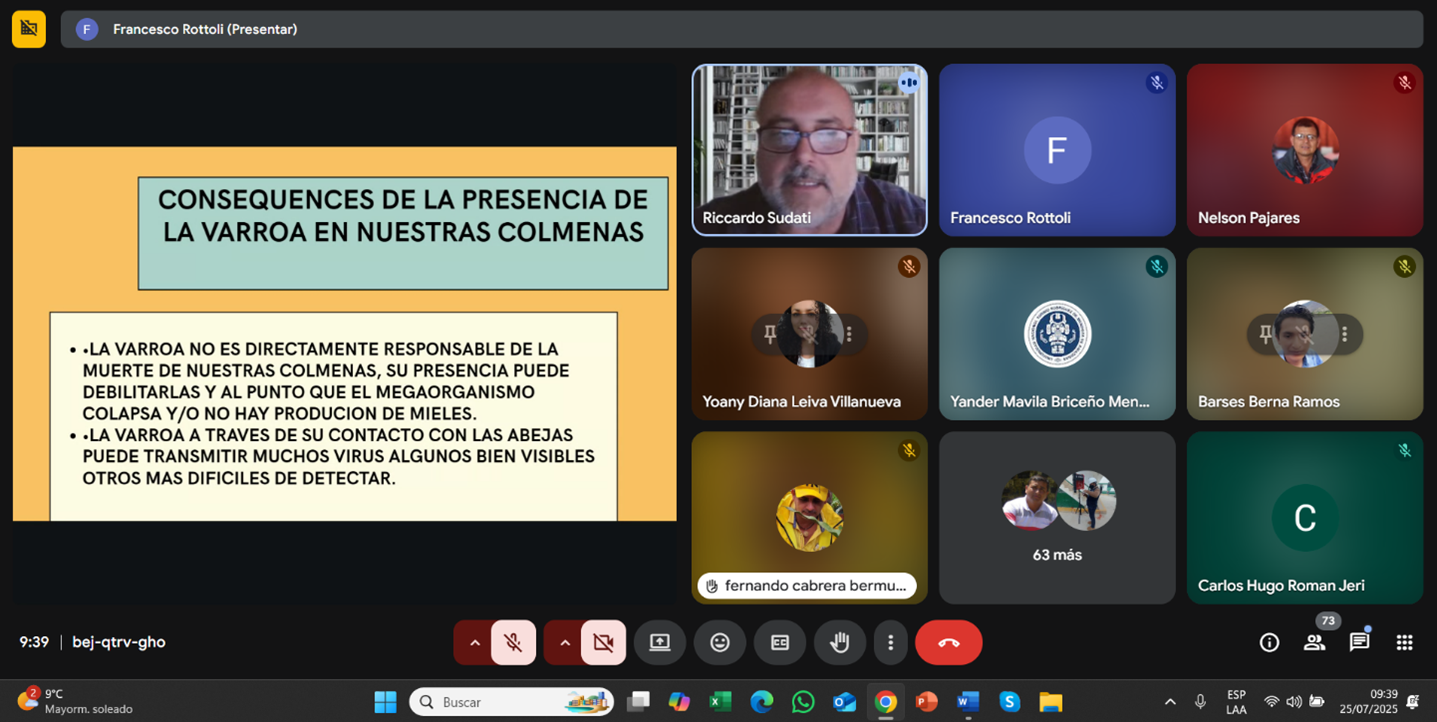Click the present screen icon
Image resolution: width=1437 pixels, height=722 pixels.
(x=660, y=642)
